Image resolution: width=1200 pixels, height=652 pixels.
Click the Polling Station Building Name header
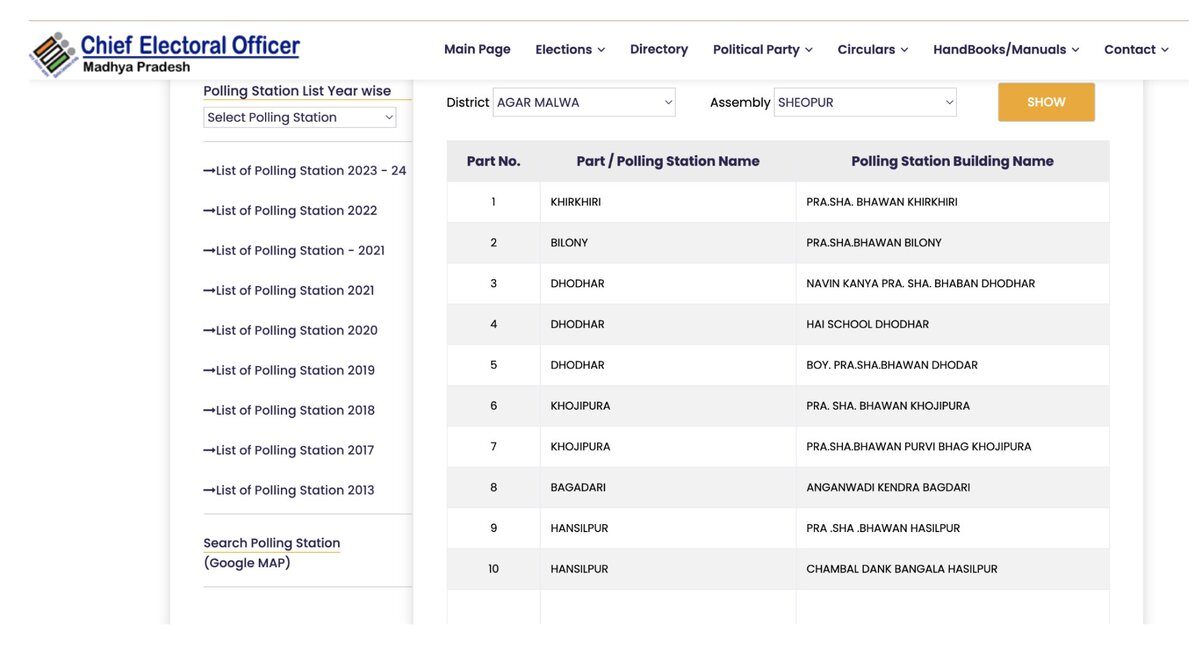(x=953, y=161)
